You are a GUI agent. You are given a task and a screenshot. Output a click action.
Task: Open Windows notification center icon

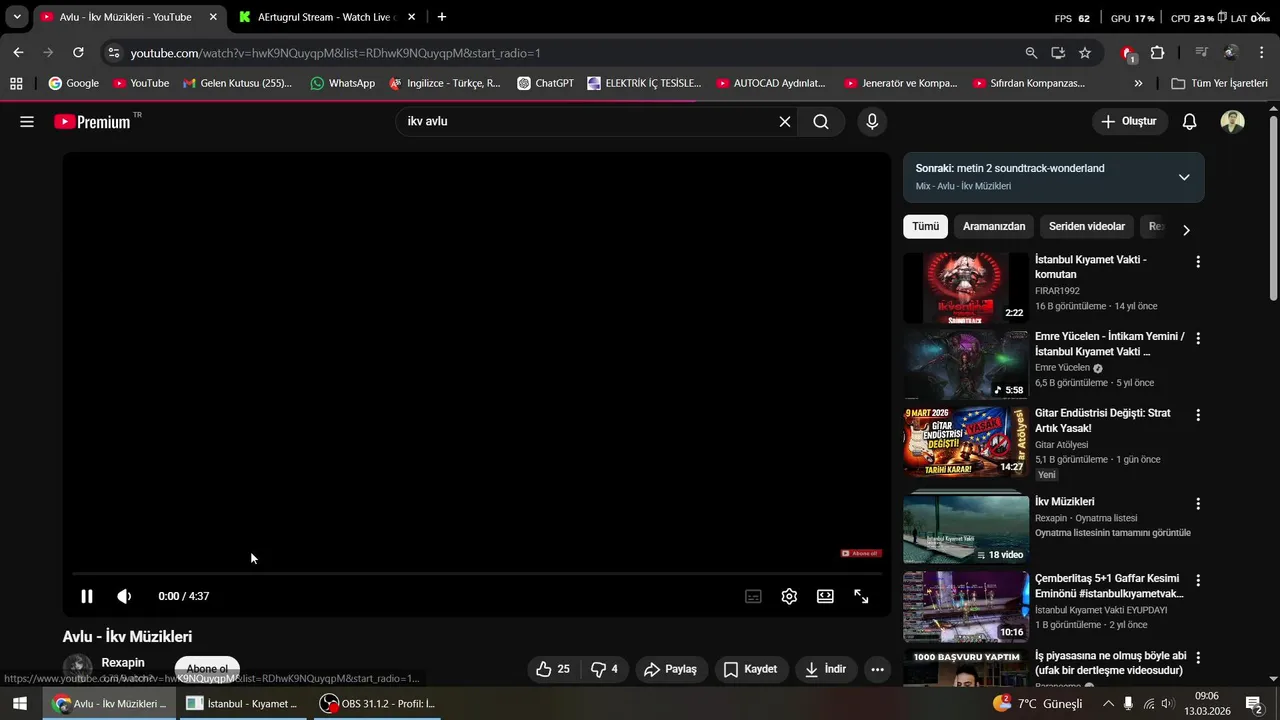tap(1253, 704)
